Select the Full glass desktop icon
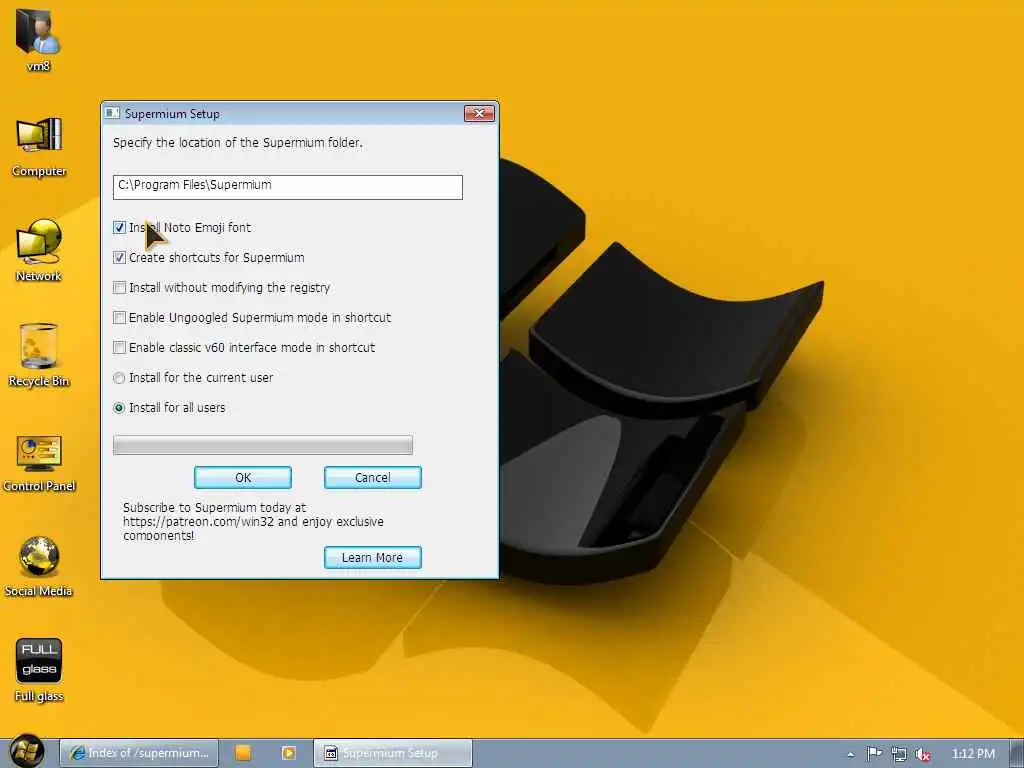 point(39,669)
